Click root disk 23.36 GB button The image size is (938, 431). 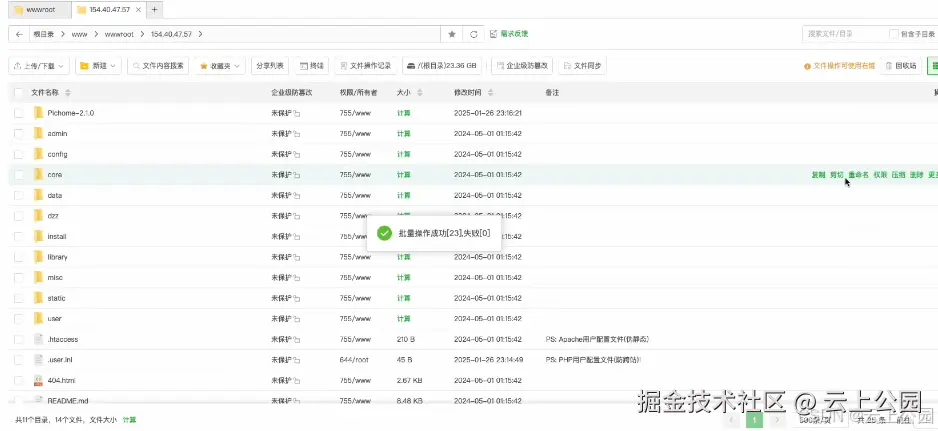click(442, 66)
